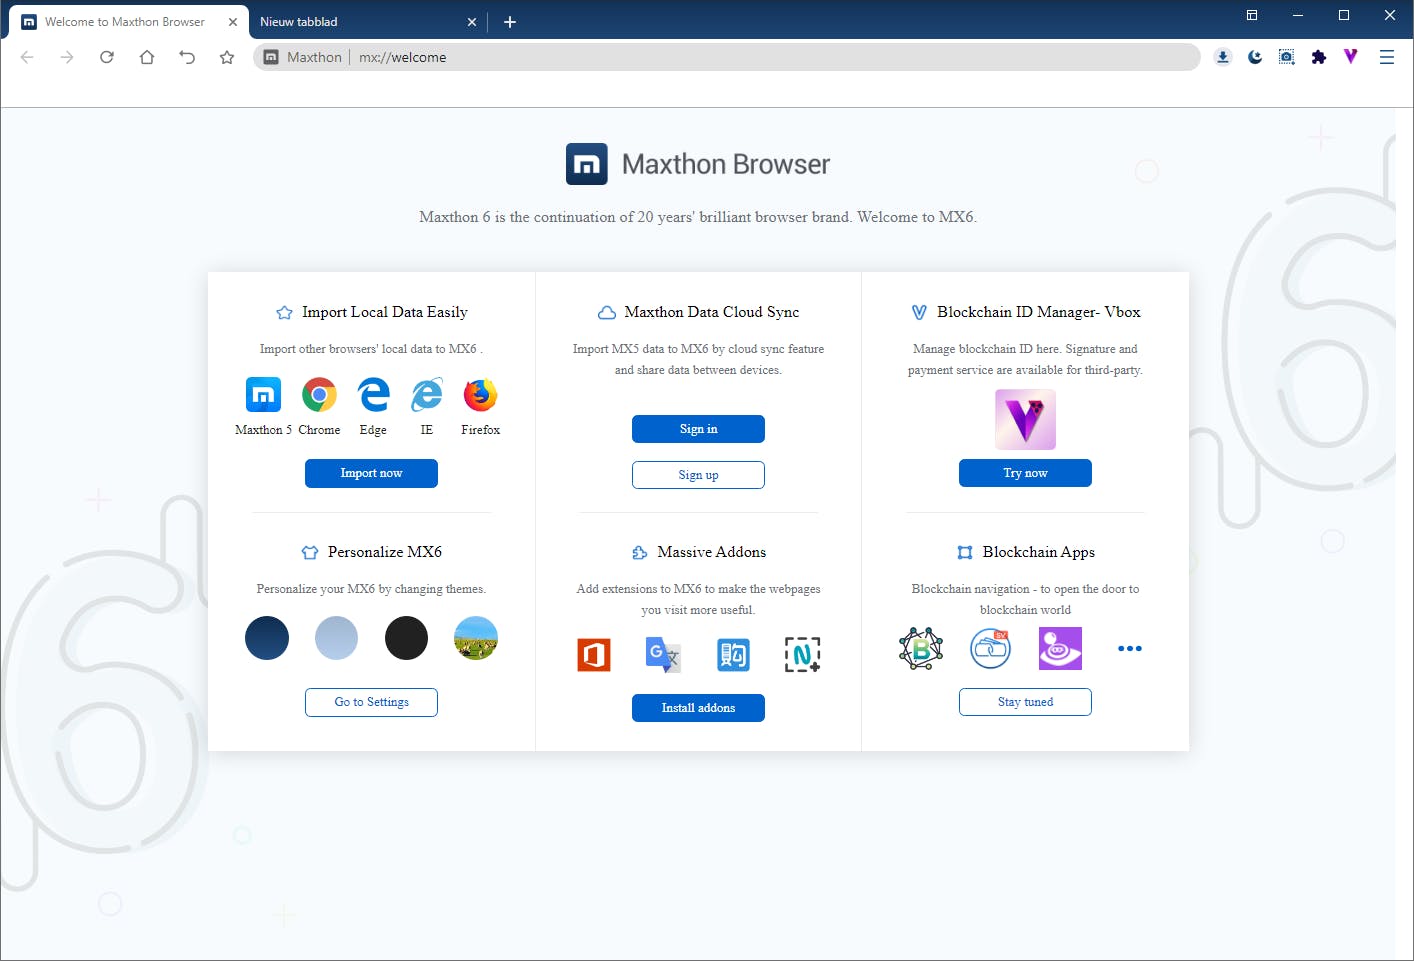The image size is (1414, 961).
Task: Click the Import now button
Action: 371,473
